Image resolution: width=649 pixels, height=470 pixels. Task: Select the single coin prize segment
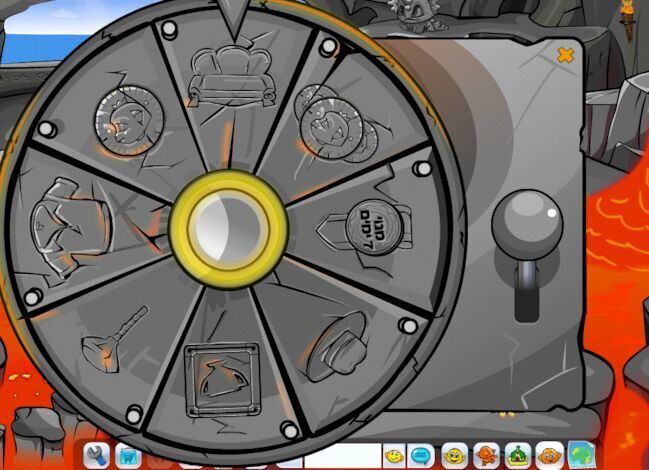129,121
